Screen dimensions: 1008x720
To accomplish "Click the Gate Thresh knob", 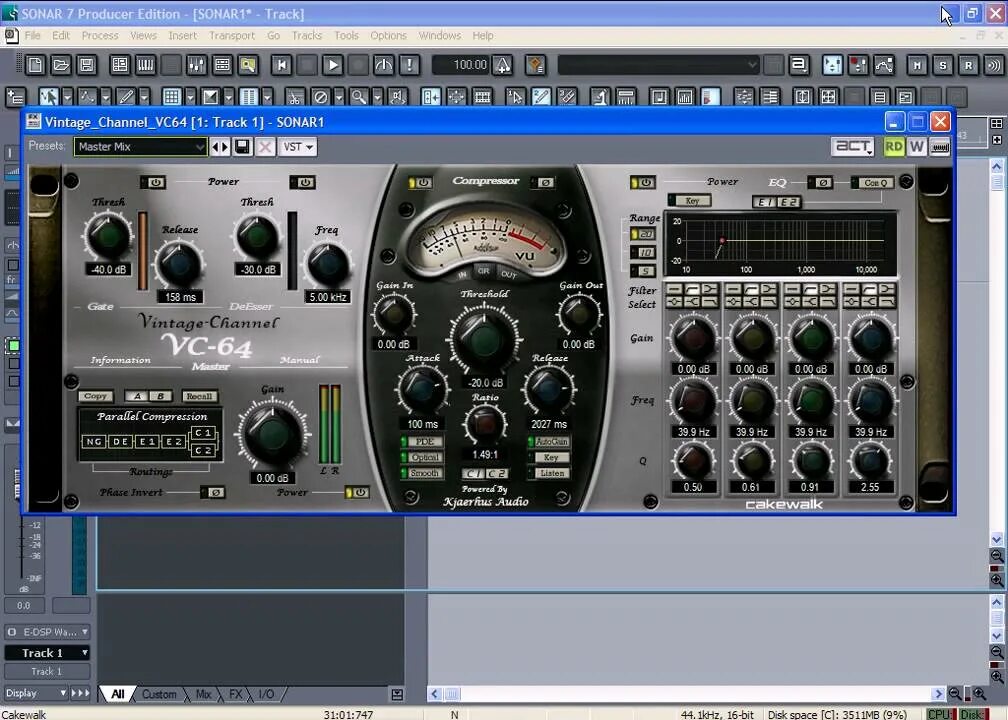I will [x=108, y=237].
